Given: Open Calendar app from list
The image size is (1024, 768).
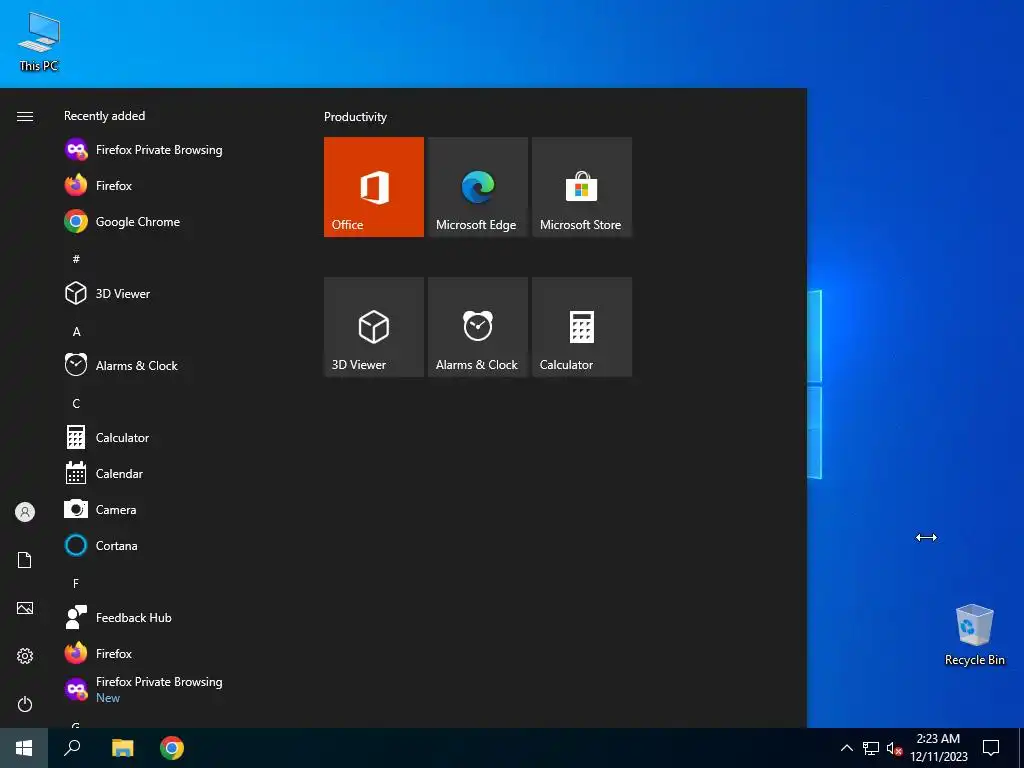Looking at the screenshot, I should point(176,473).
